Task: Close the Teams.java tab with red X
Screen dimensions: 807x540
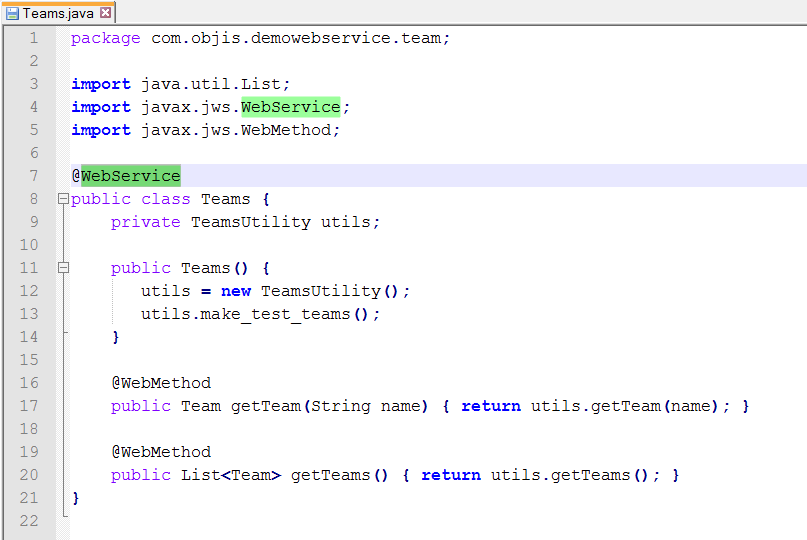Action: [x=106, y=12]
